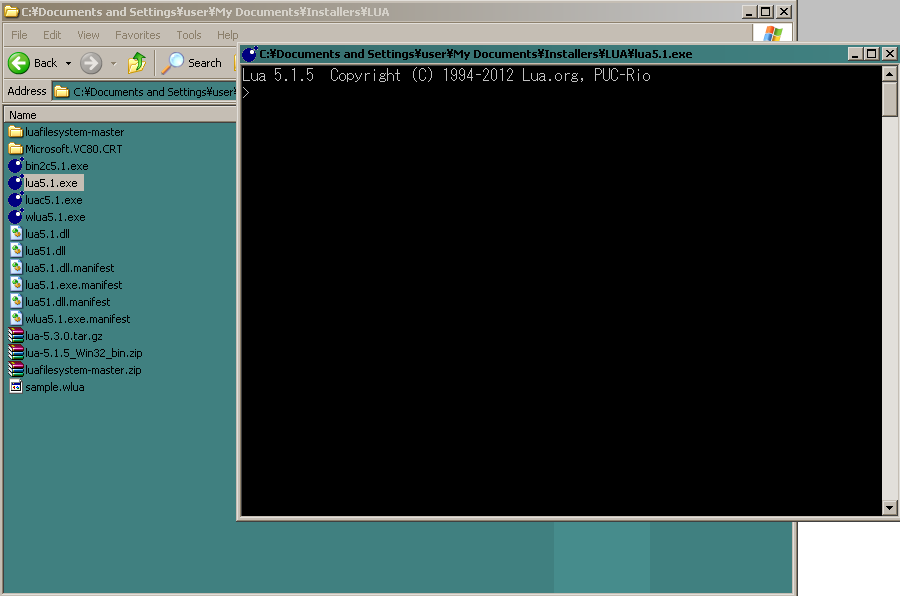Open the Search magnifier tool
The width and height of the screenshot is (900, 596).
click(x=172, y=63)
